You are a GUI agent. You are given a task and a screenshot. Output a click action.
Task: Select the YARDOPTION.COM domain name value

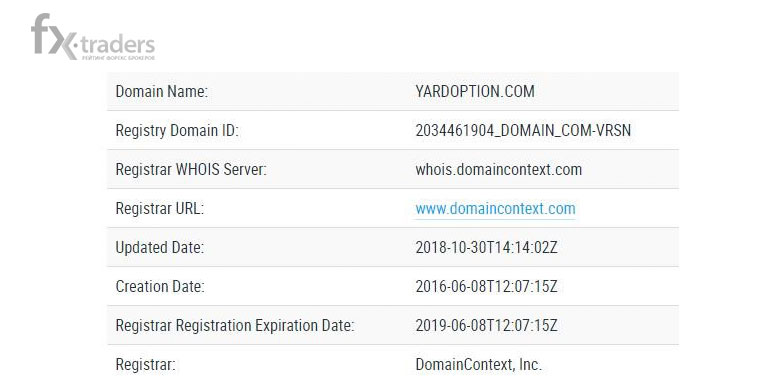click(x=475, y=92)
